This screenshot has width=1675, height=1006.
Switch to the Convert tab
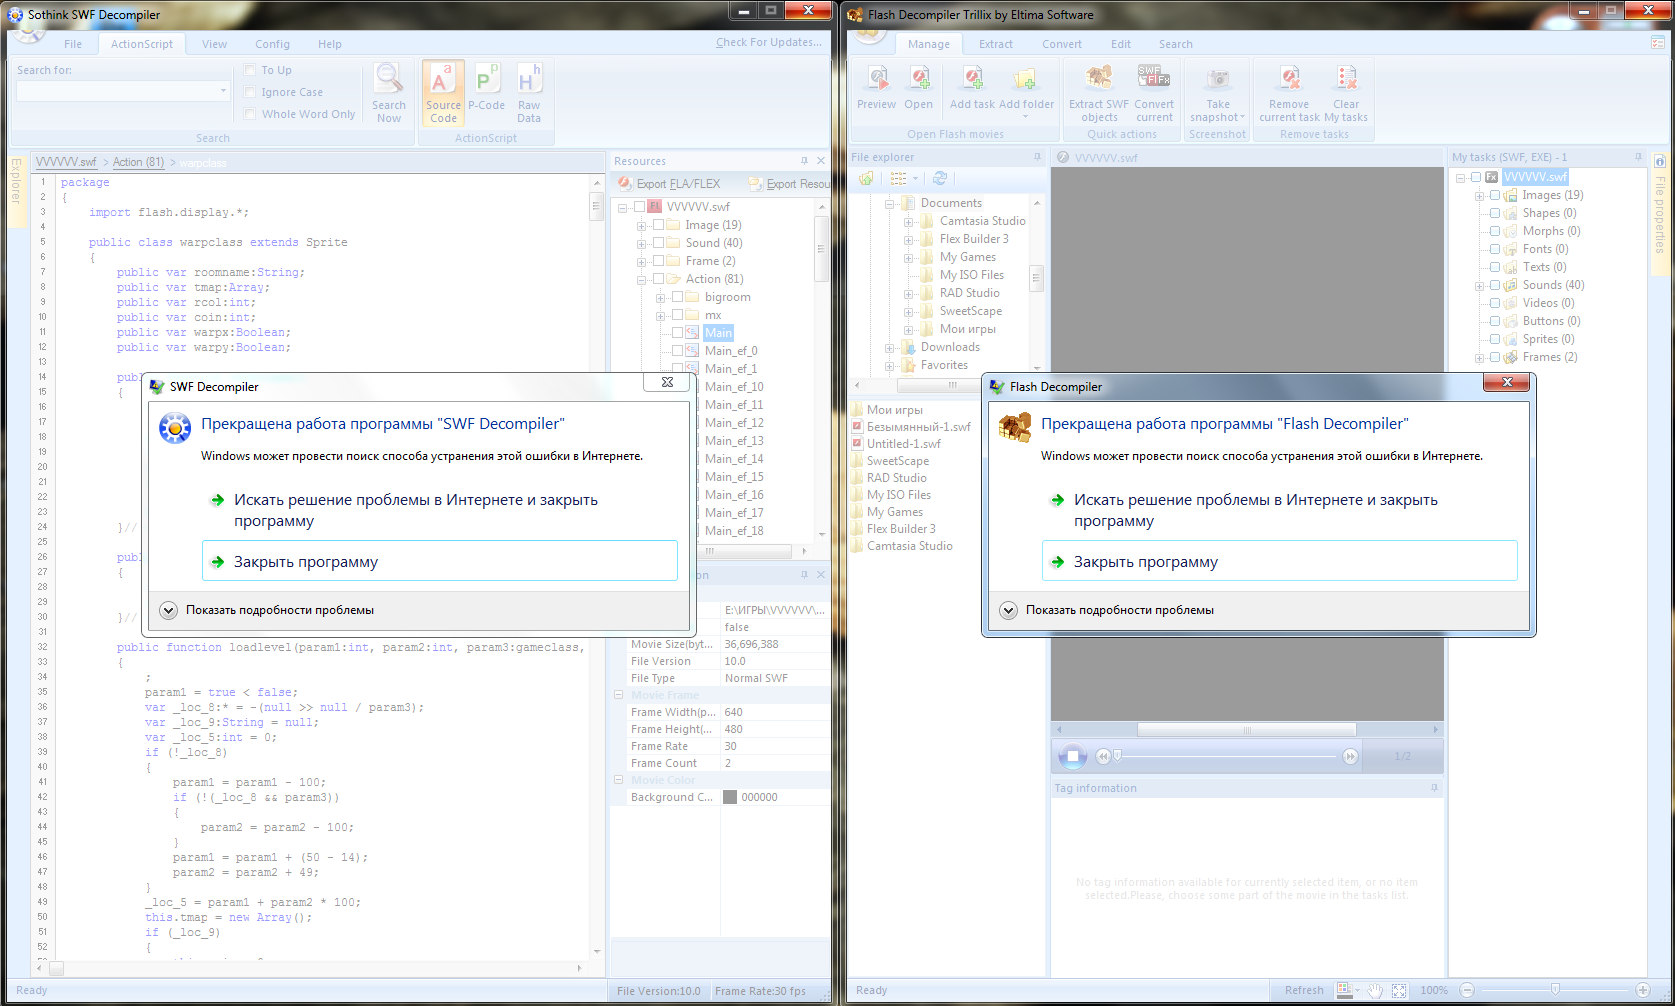click(1061, 44)
